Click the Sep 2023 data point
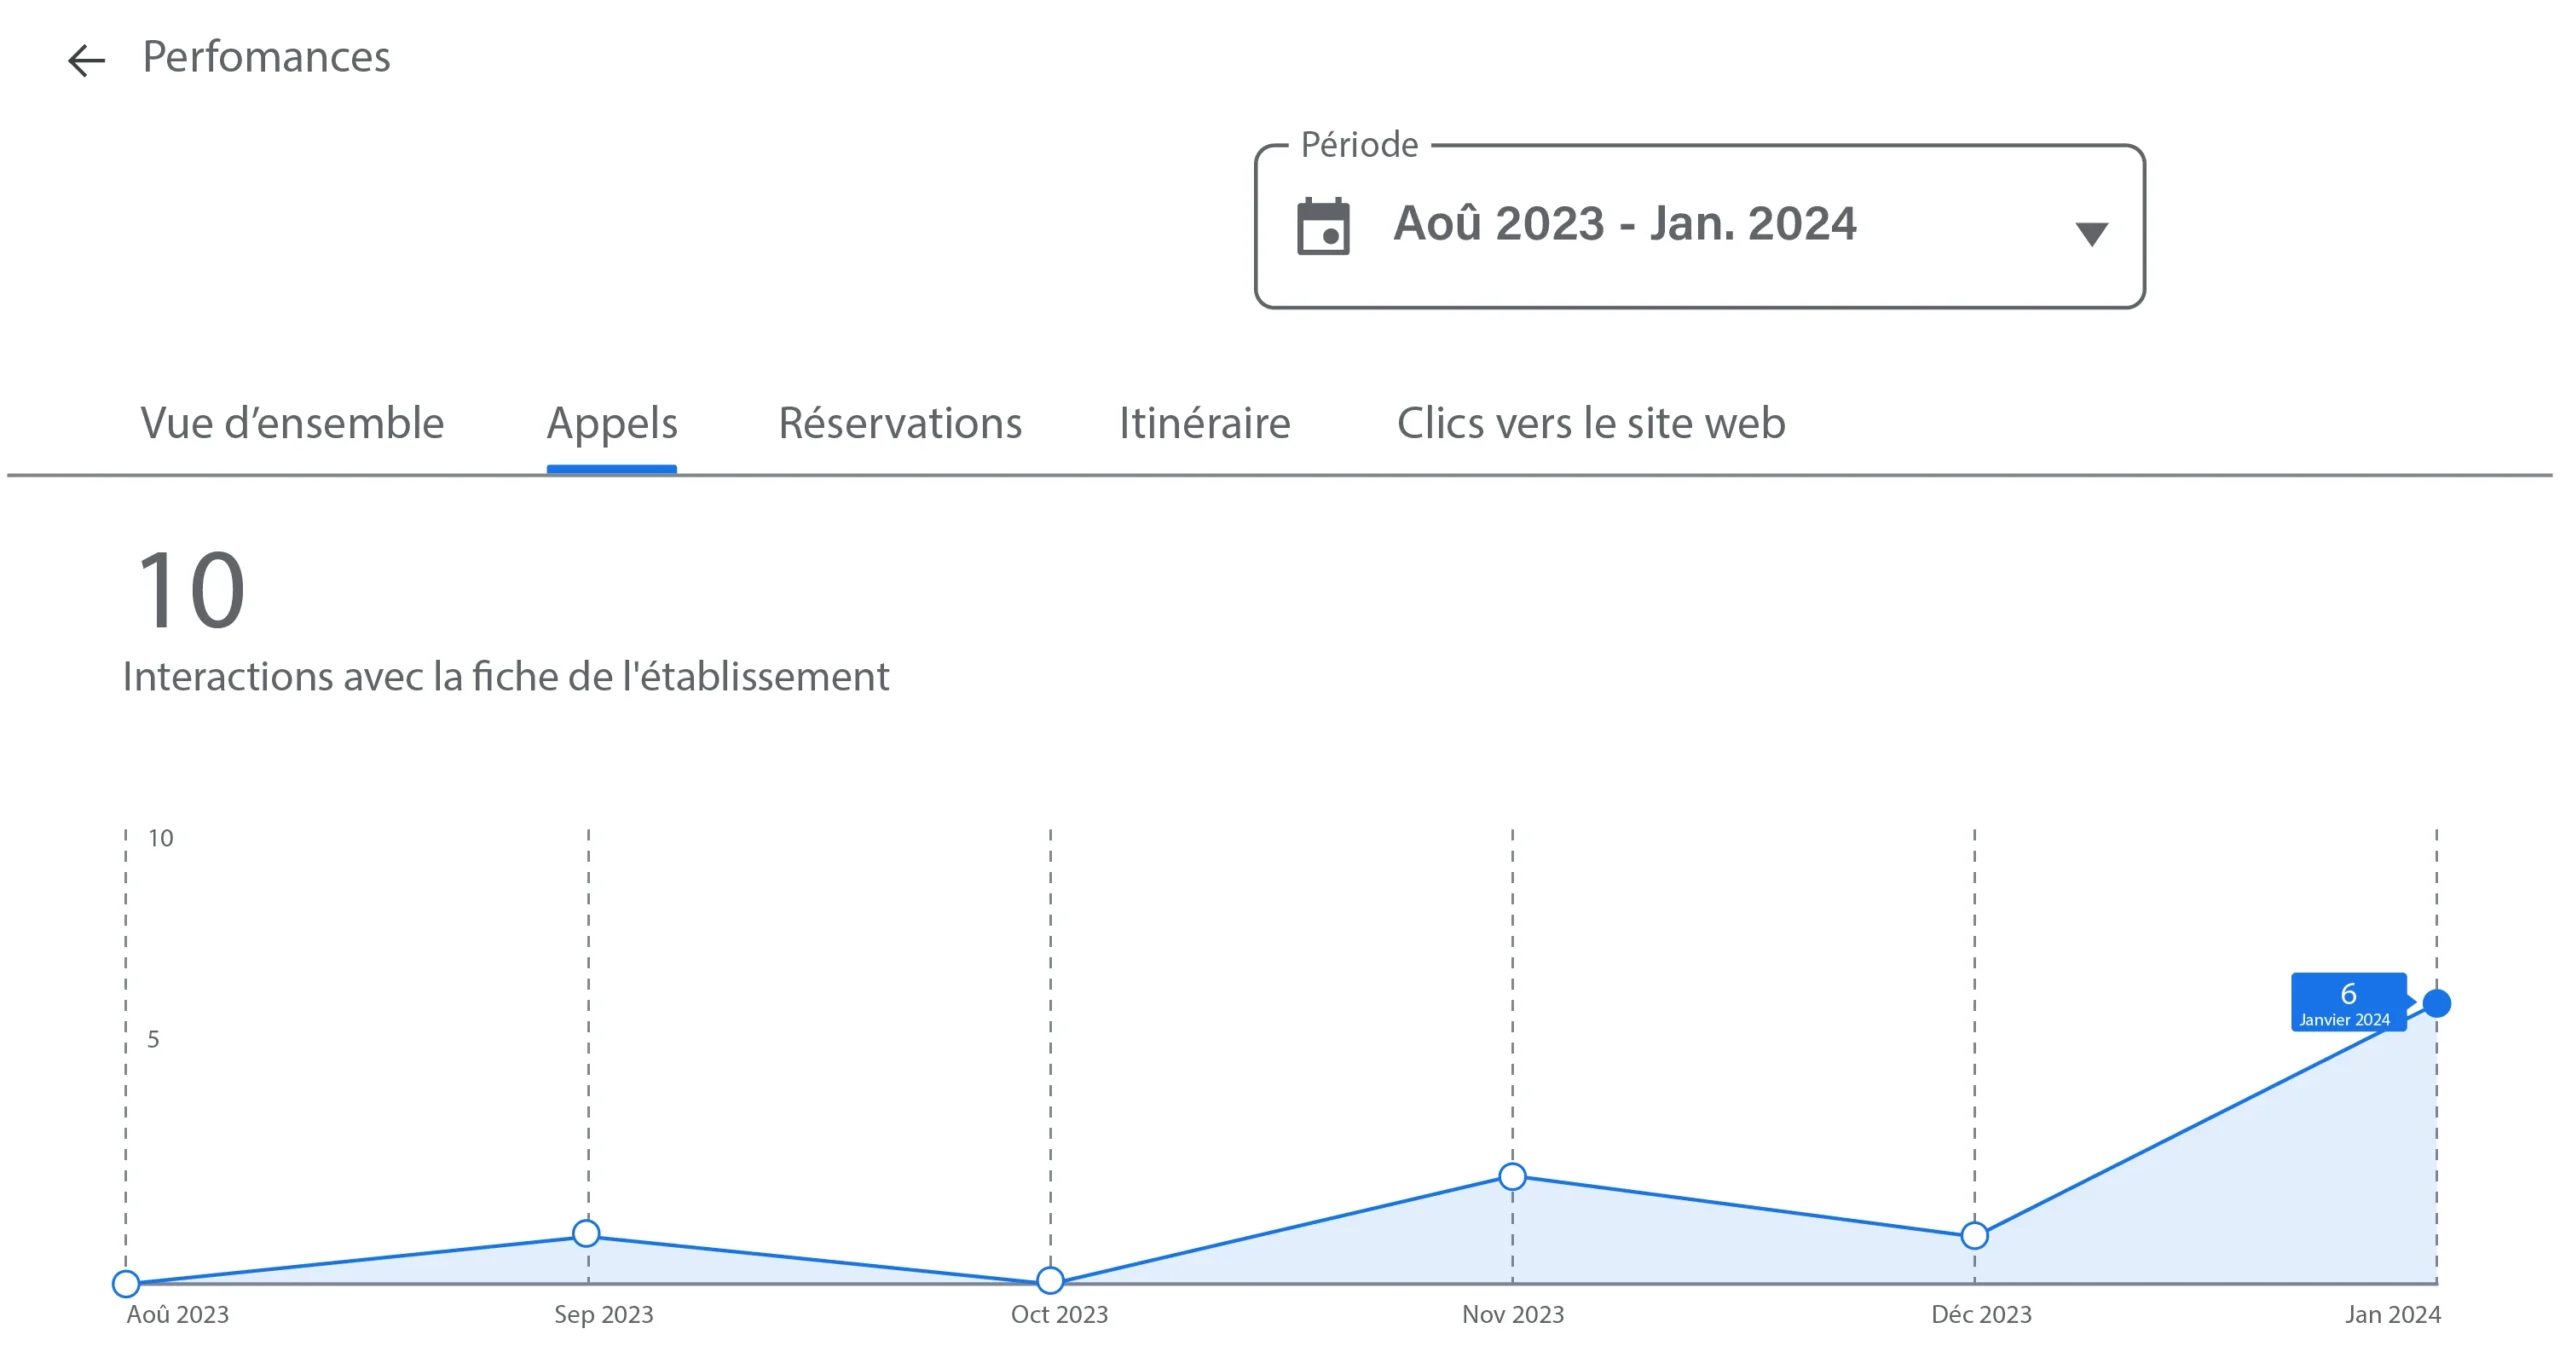This screenshot has height=1363, width=2560. pyautogui.click(x=587, y=1233)
